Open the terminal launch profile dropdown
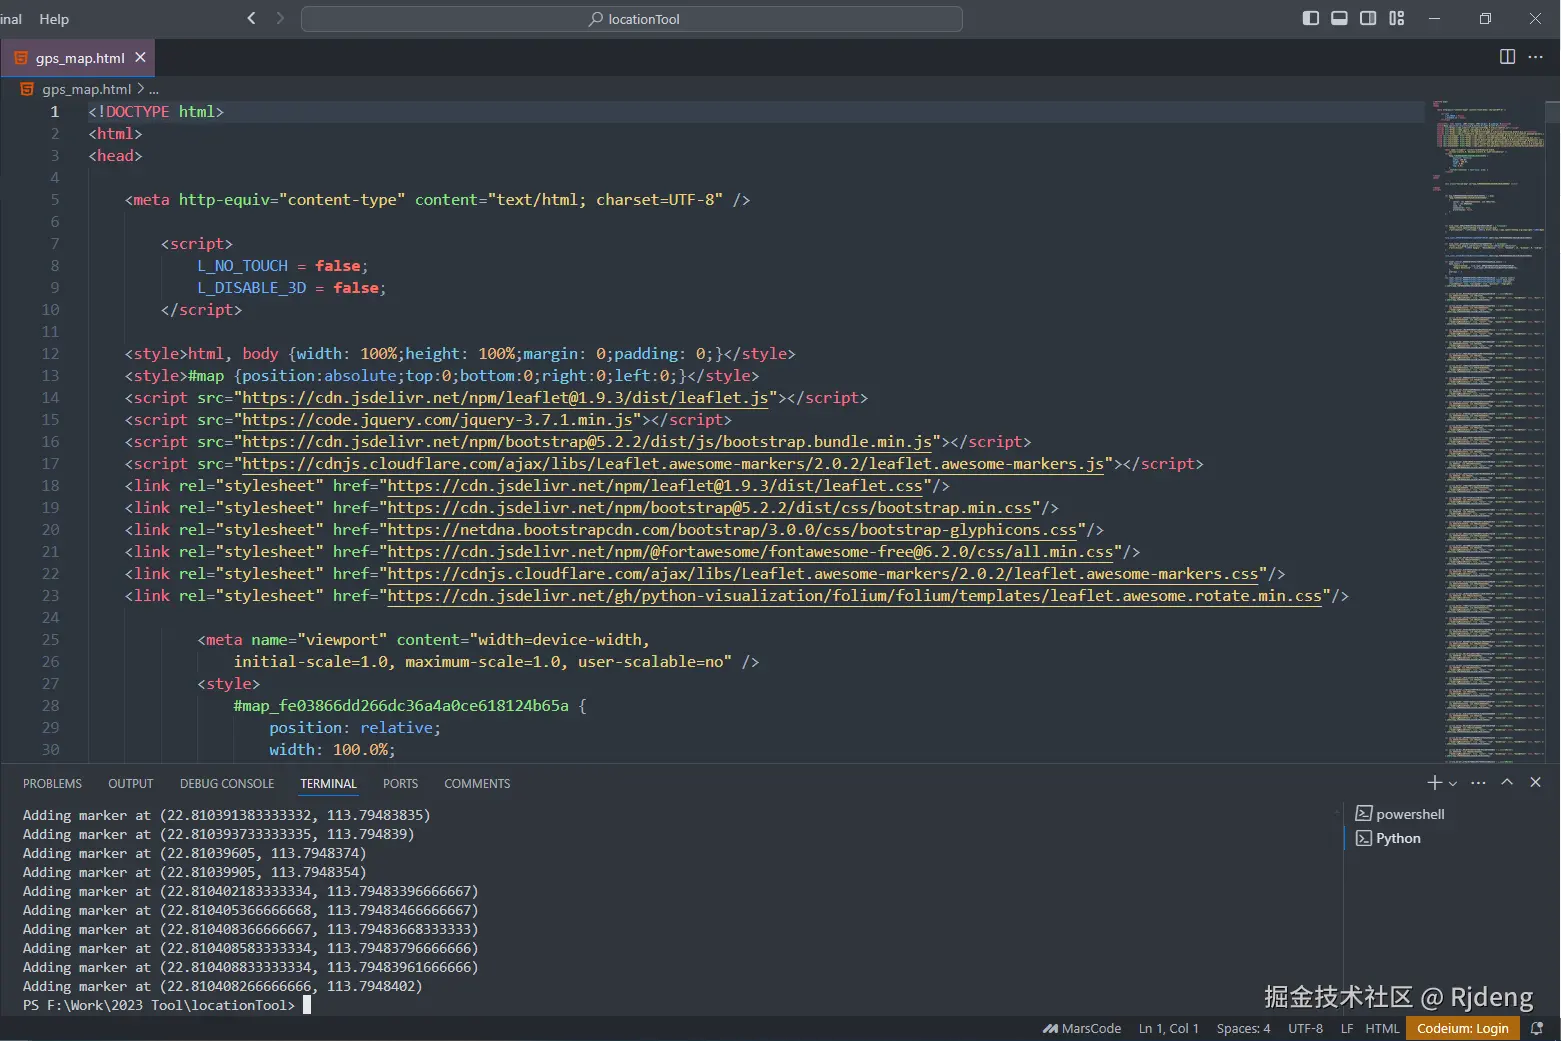Viewport: 1561px width, 1041px height. tap(1453, 784)
